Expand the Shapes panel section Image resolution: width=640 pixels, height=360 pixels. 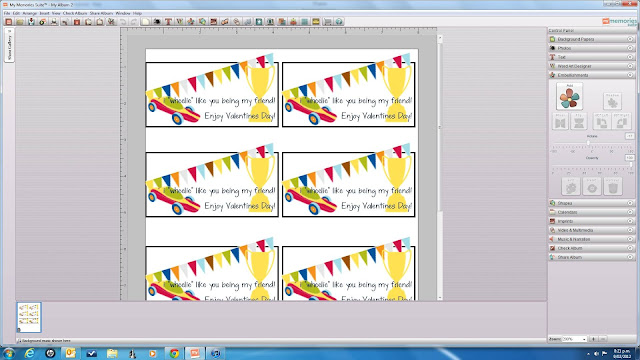pyautogui.click(x=591, y=203)
